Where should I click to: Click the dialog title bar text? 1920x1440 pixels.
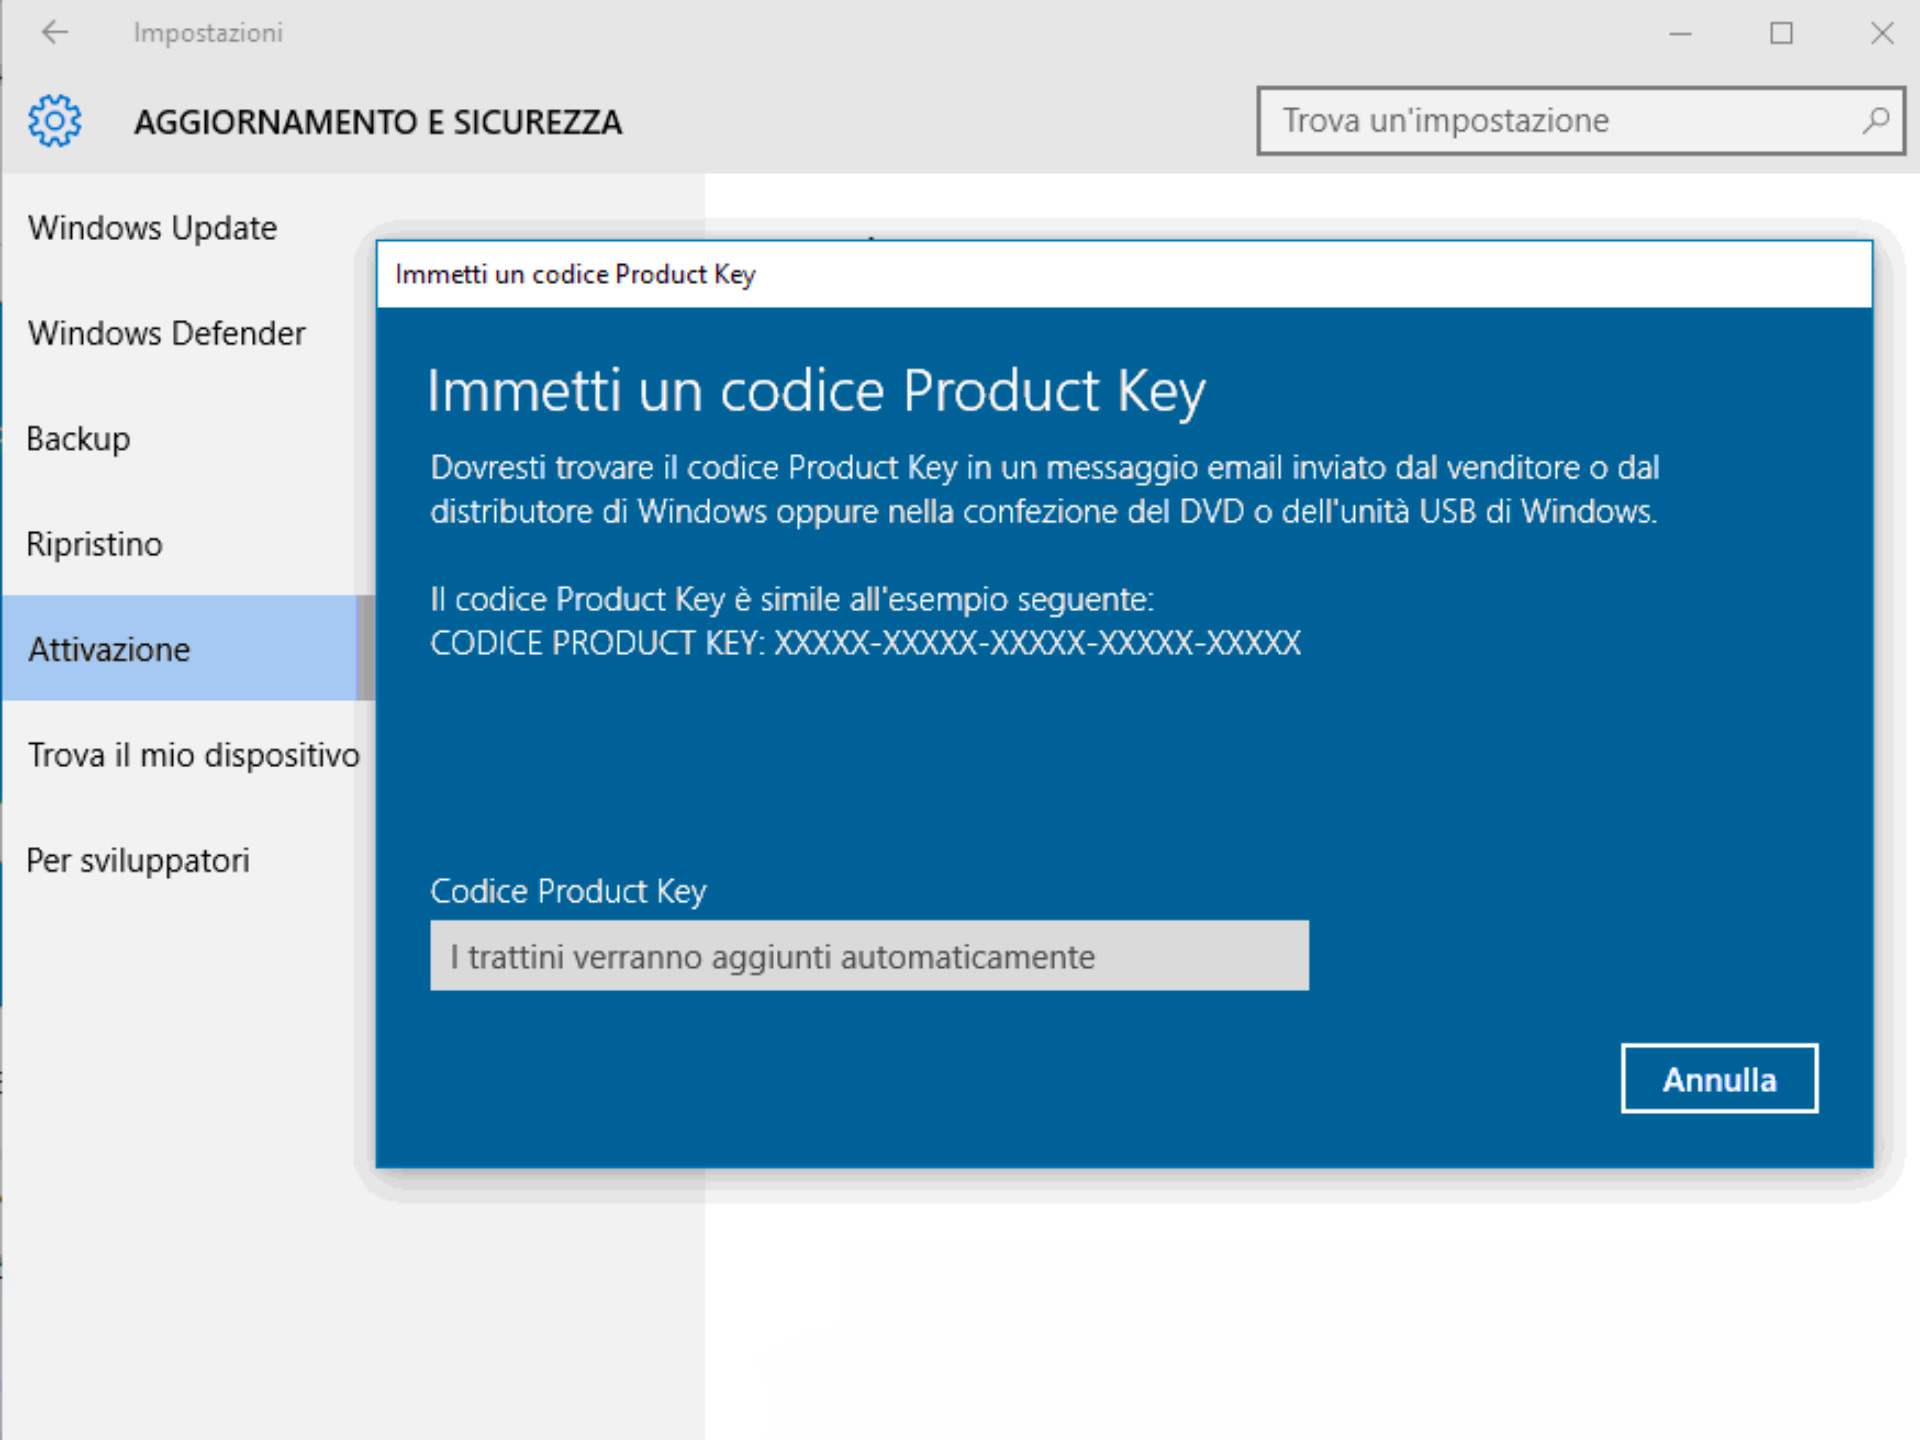(x=575, y=274)
